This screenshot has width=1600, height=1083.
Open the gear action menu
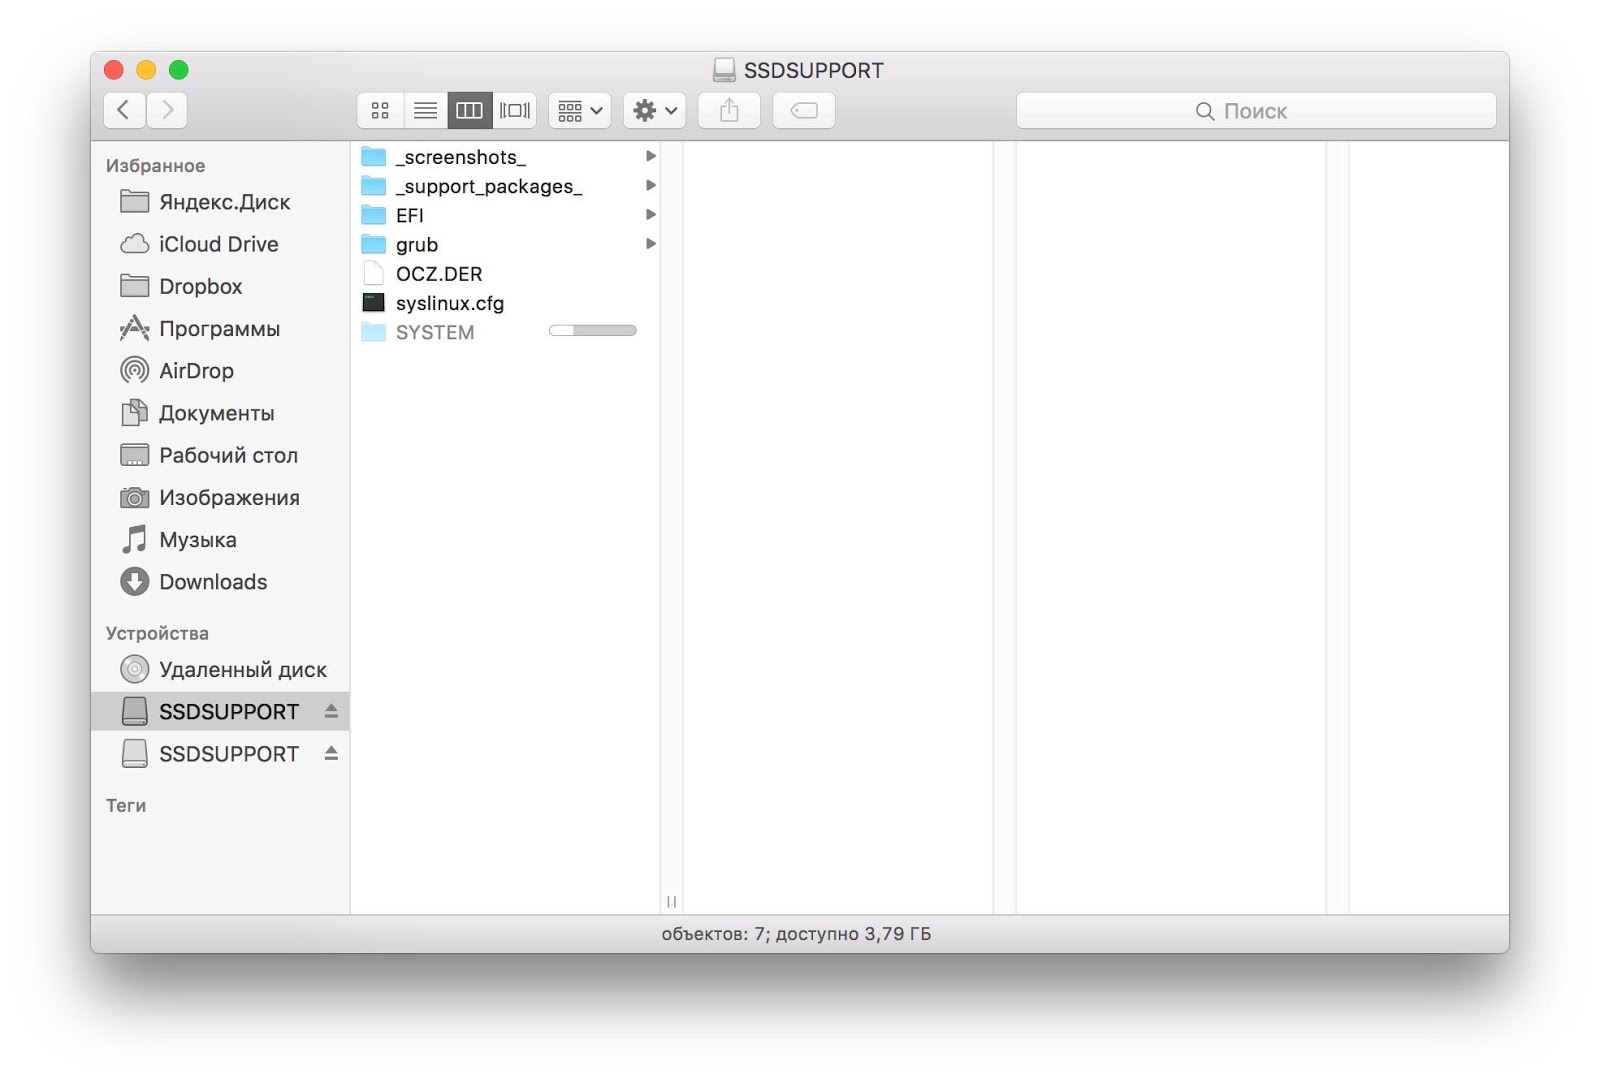click(x=655, y=110)
